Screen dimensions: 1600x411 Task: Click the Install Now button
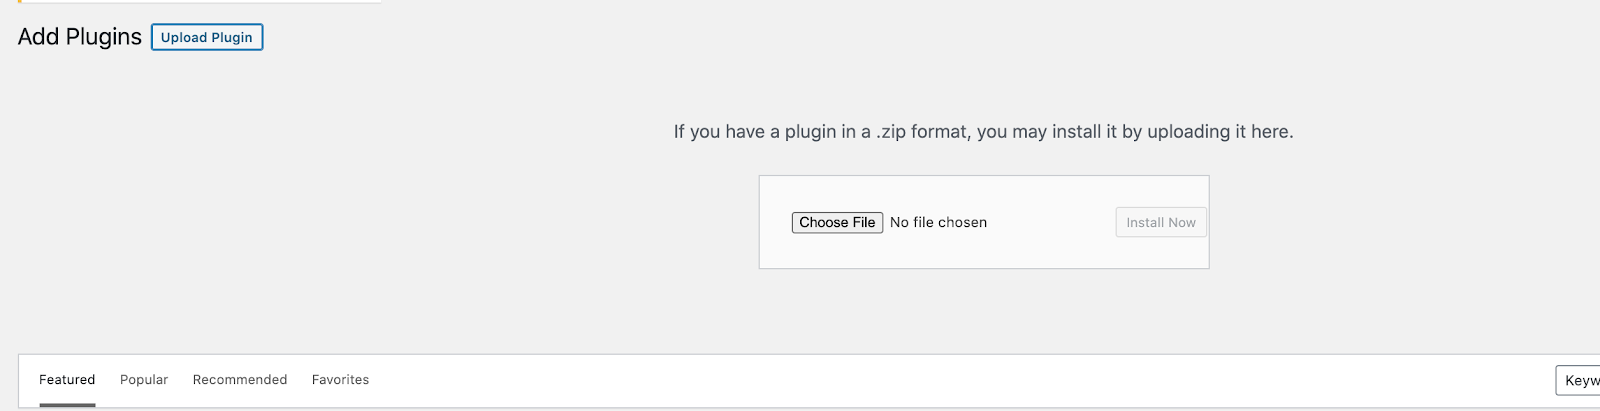click(x=1161, y=222)
